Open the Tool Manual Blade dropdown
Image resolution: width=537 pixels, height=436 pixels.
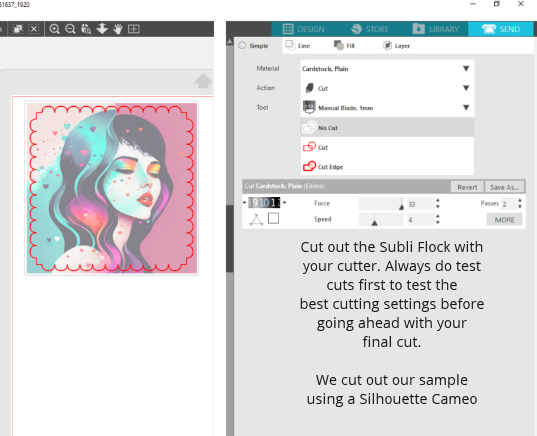pos(387,108)
